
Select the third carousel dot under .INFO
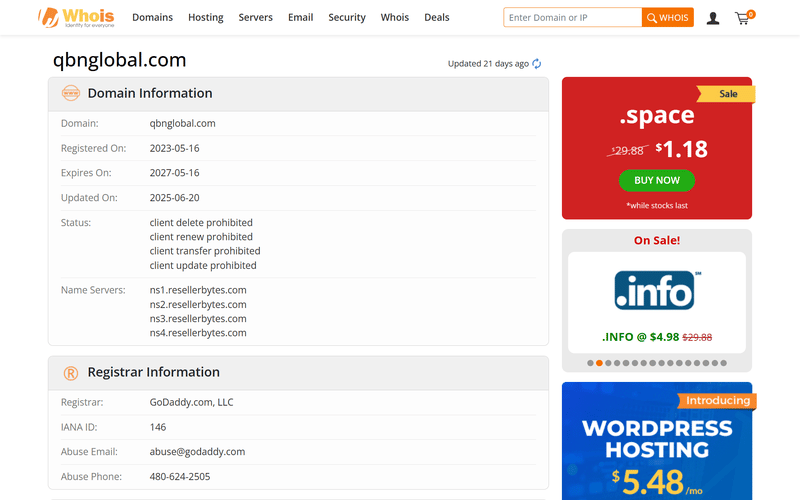[608, 363]
